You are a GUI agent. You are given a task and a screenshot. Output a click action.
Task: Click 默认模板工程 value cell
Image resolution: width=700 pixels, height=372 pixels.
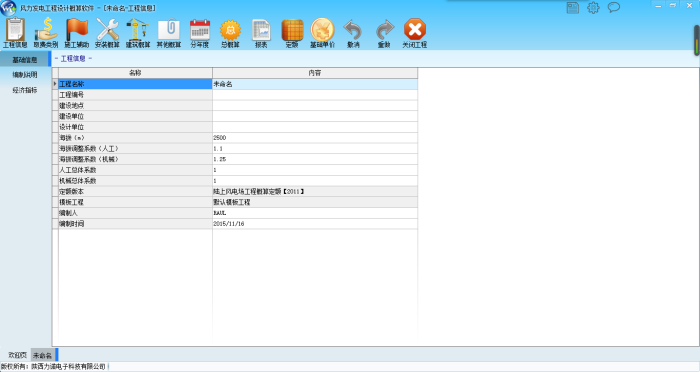pos(315,202)
